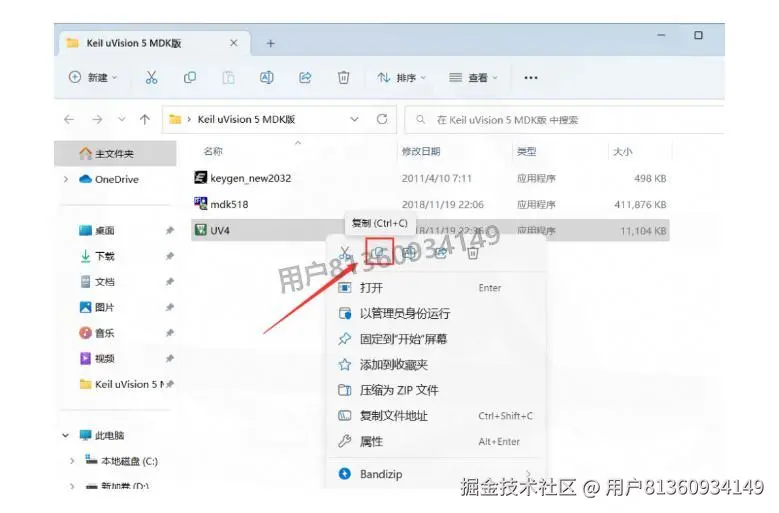Open 文档 (Documents) in the sidebar
The height and width of the screenshot is (513, 779).
coord(97,282)
